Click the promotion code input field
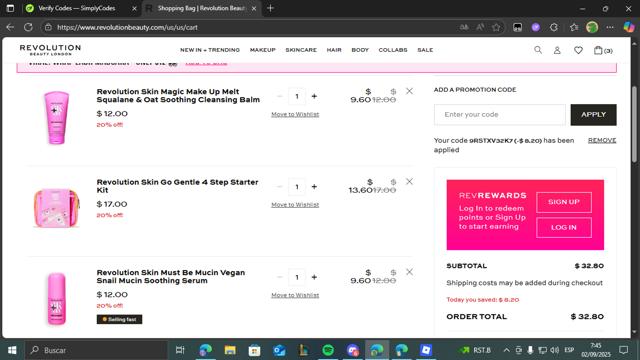The height and width of the screenshot is (360, 640). pyautogui.click(x=500, y=115)
